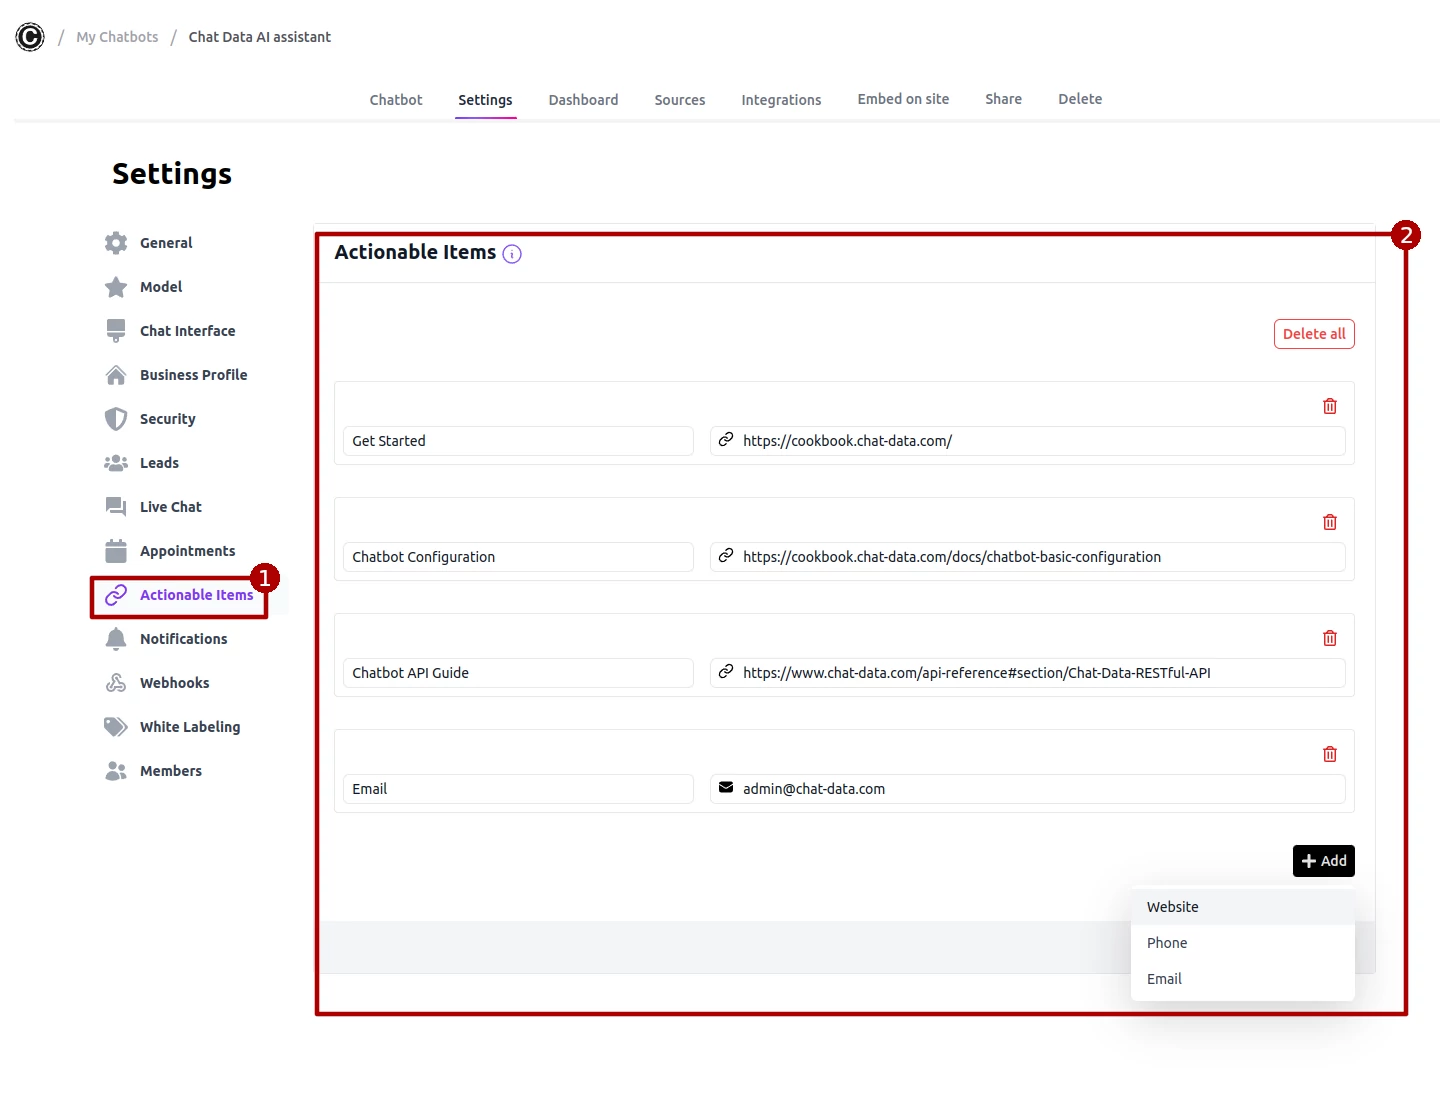Screen dimensions: 1440x1096
Task: Click the Delete all button
Action: pyautogui.click(x=1314, y=334)
